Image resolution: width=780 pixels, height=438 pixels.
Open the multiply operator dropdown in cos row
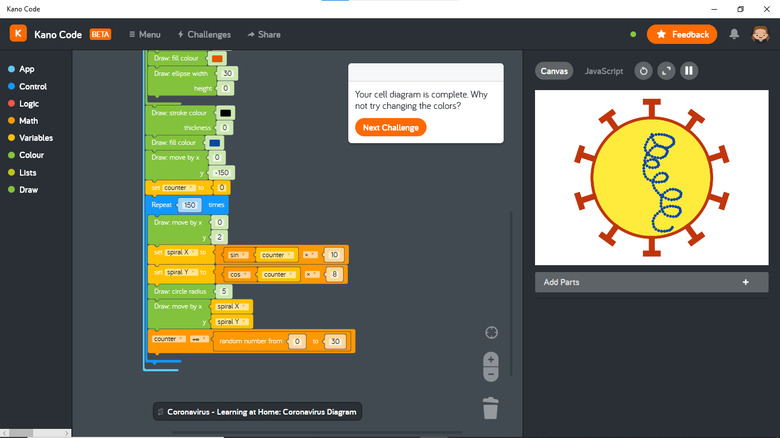312,274
